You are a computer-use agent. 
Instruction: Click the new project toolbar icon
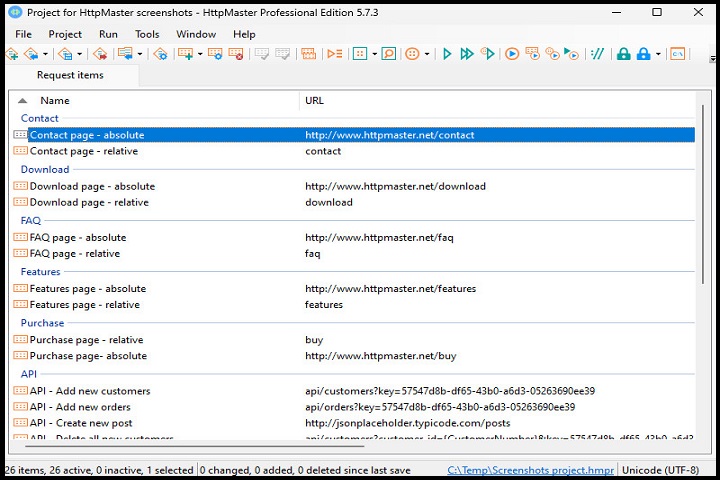click(12, 54)
